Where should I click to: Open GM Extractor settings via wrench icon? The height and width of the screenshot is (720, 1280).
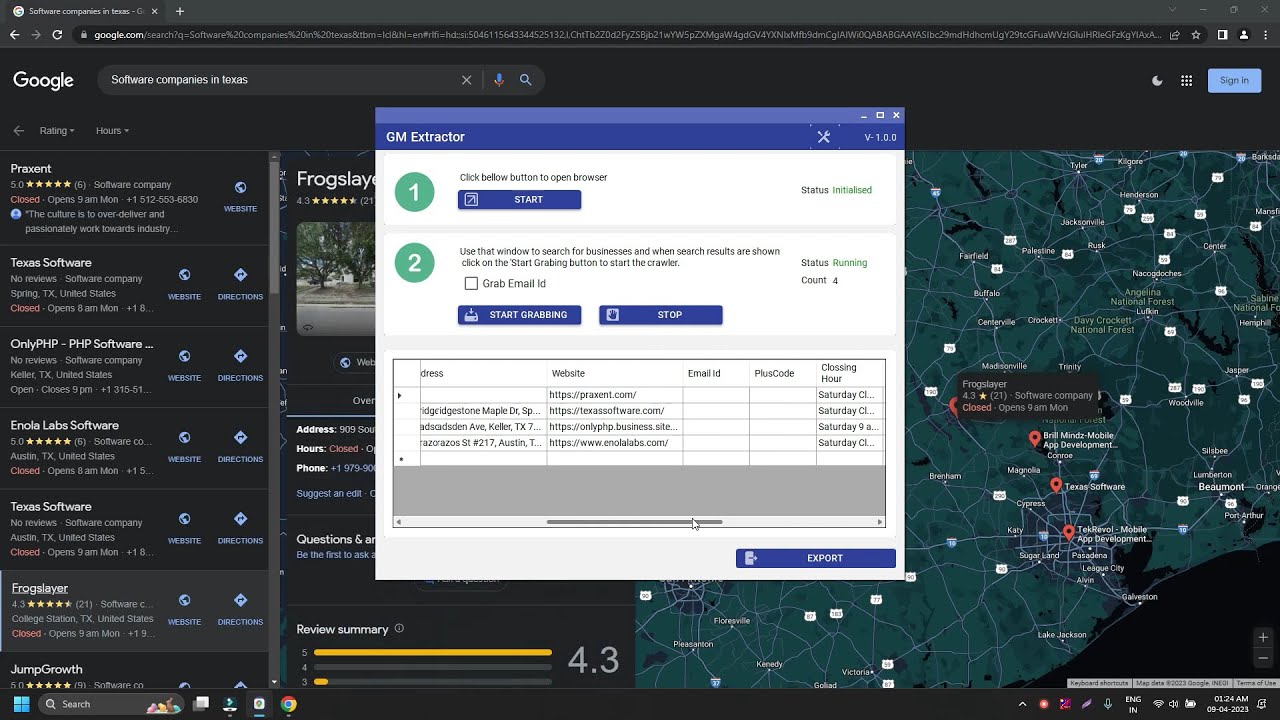click(823, 137)
